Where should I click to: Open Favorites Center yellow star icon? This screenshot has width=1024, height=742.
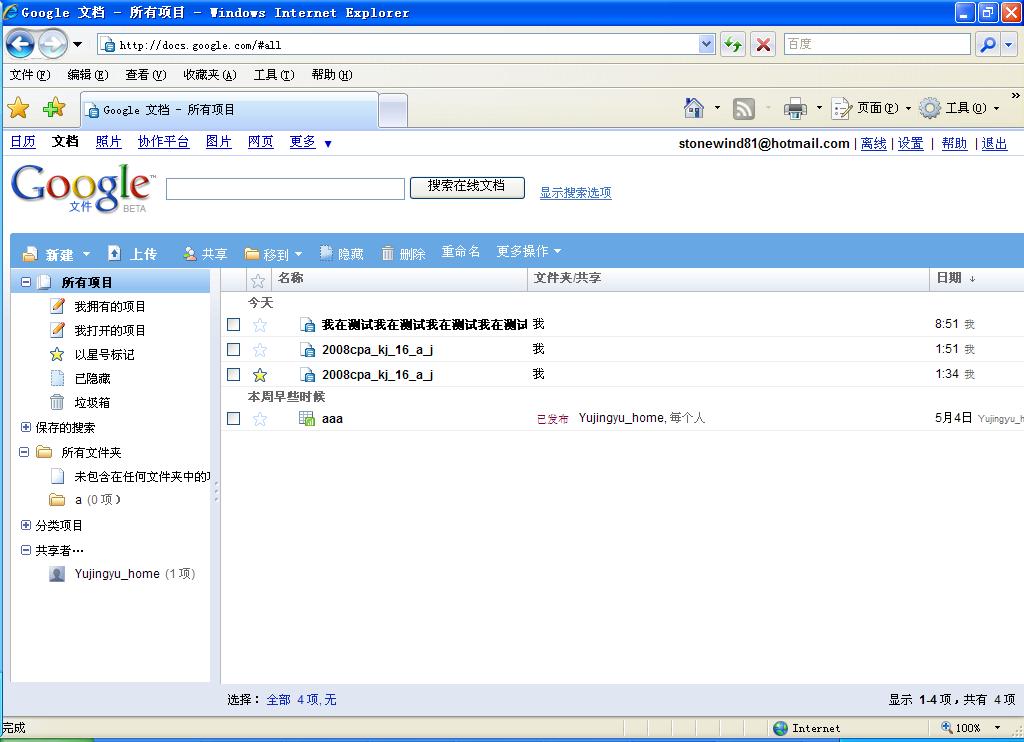click(x=18, y=108)
